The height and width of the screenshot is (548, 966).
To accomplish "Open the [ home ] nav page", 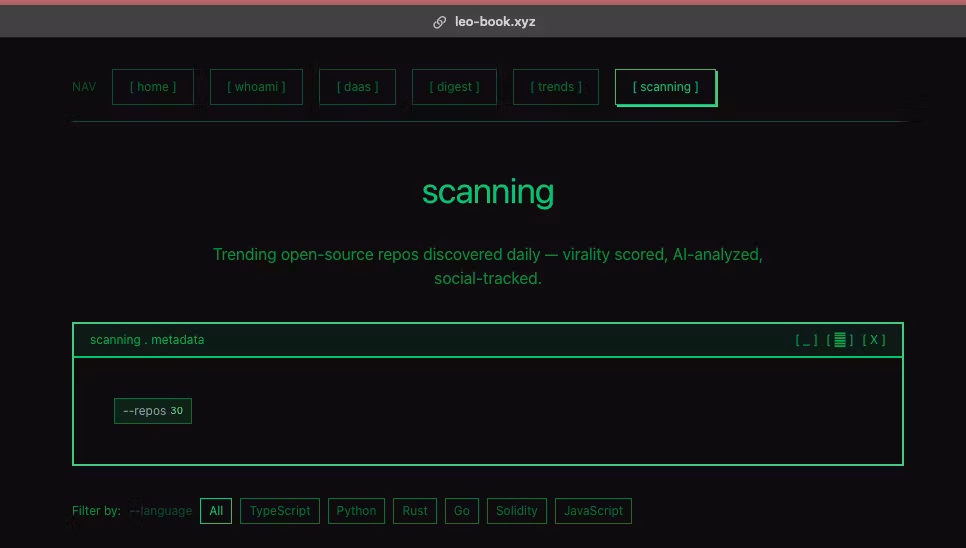I will tap(153, 87).
